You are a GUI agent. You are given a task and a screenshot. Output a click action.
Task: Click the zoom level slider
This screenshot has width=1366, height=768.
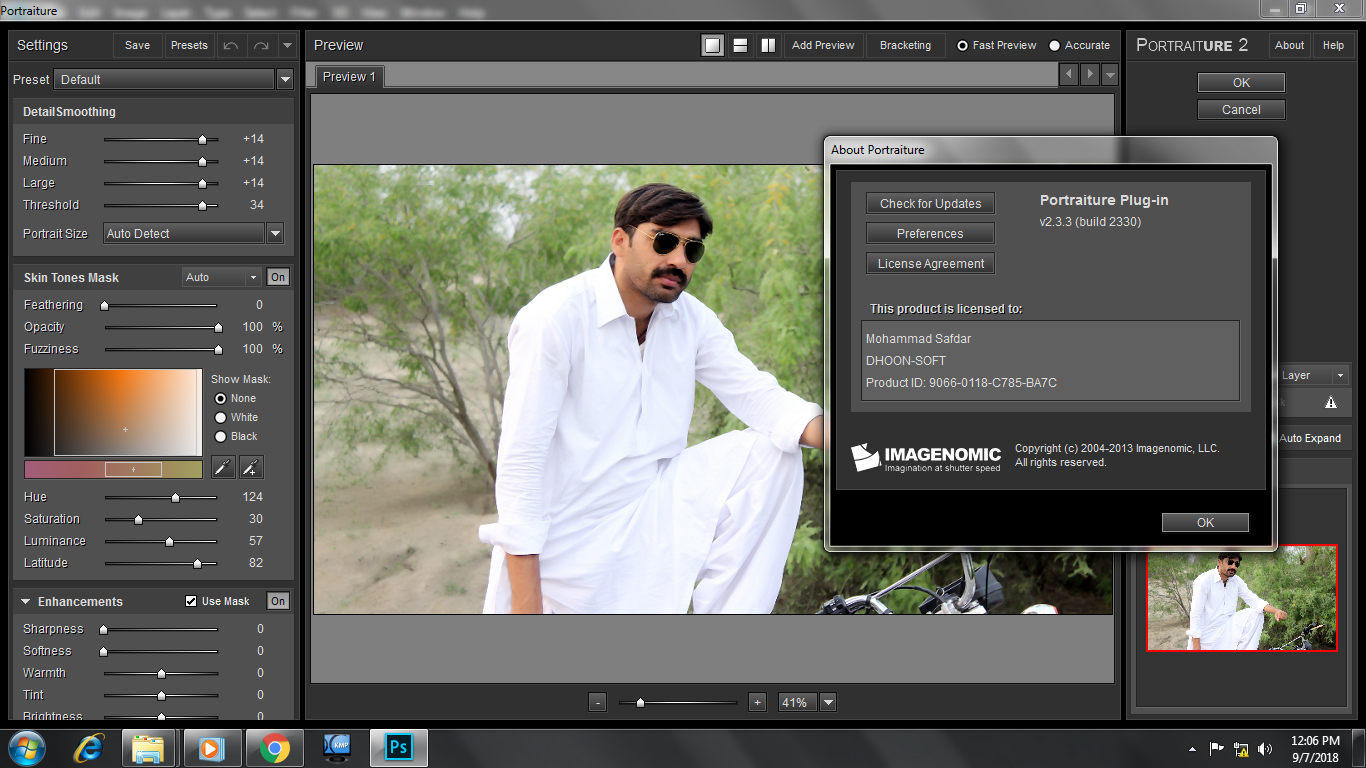(x=677, y=702)
